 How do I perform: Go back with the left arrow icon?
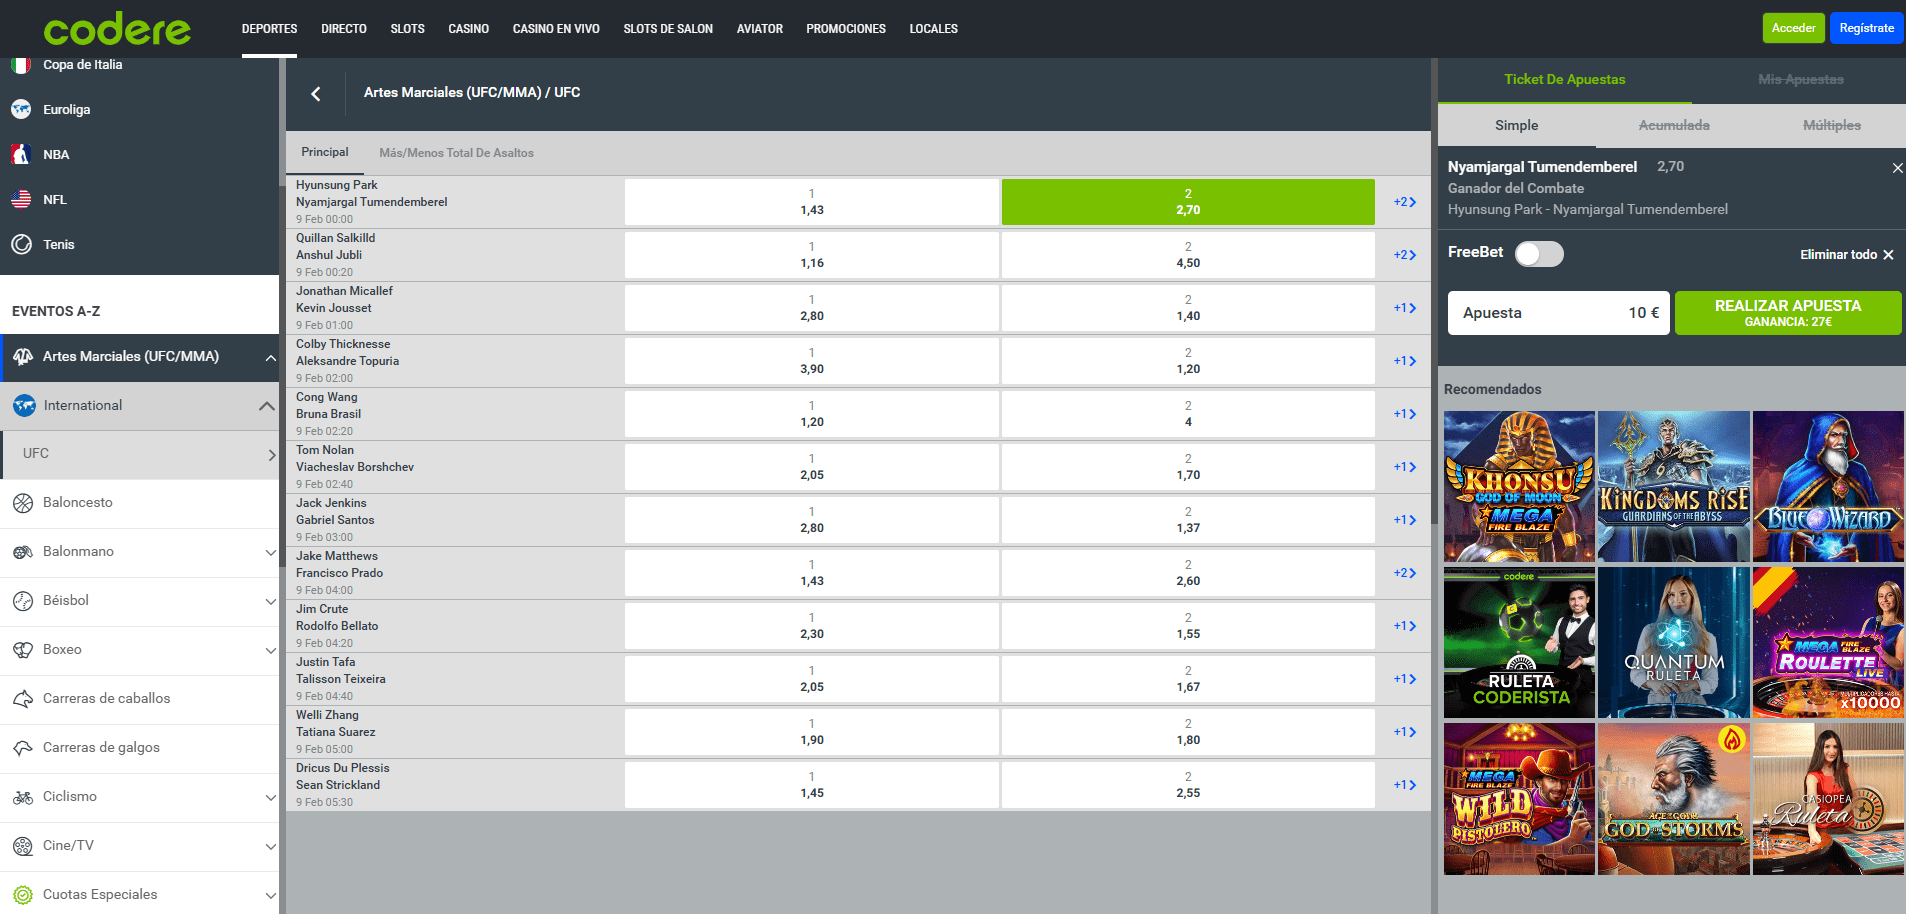(316, 93)
